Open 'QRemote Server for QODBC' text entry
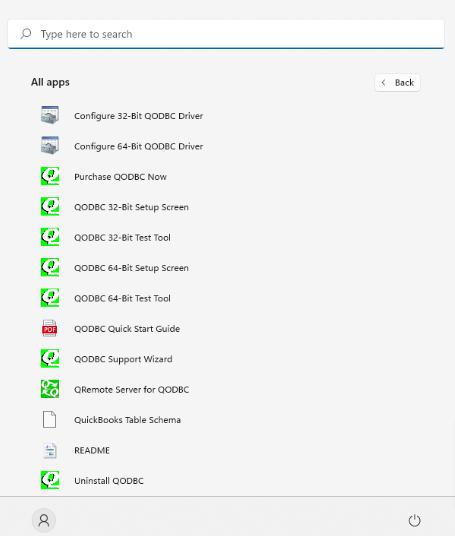 click(132, 390)
